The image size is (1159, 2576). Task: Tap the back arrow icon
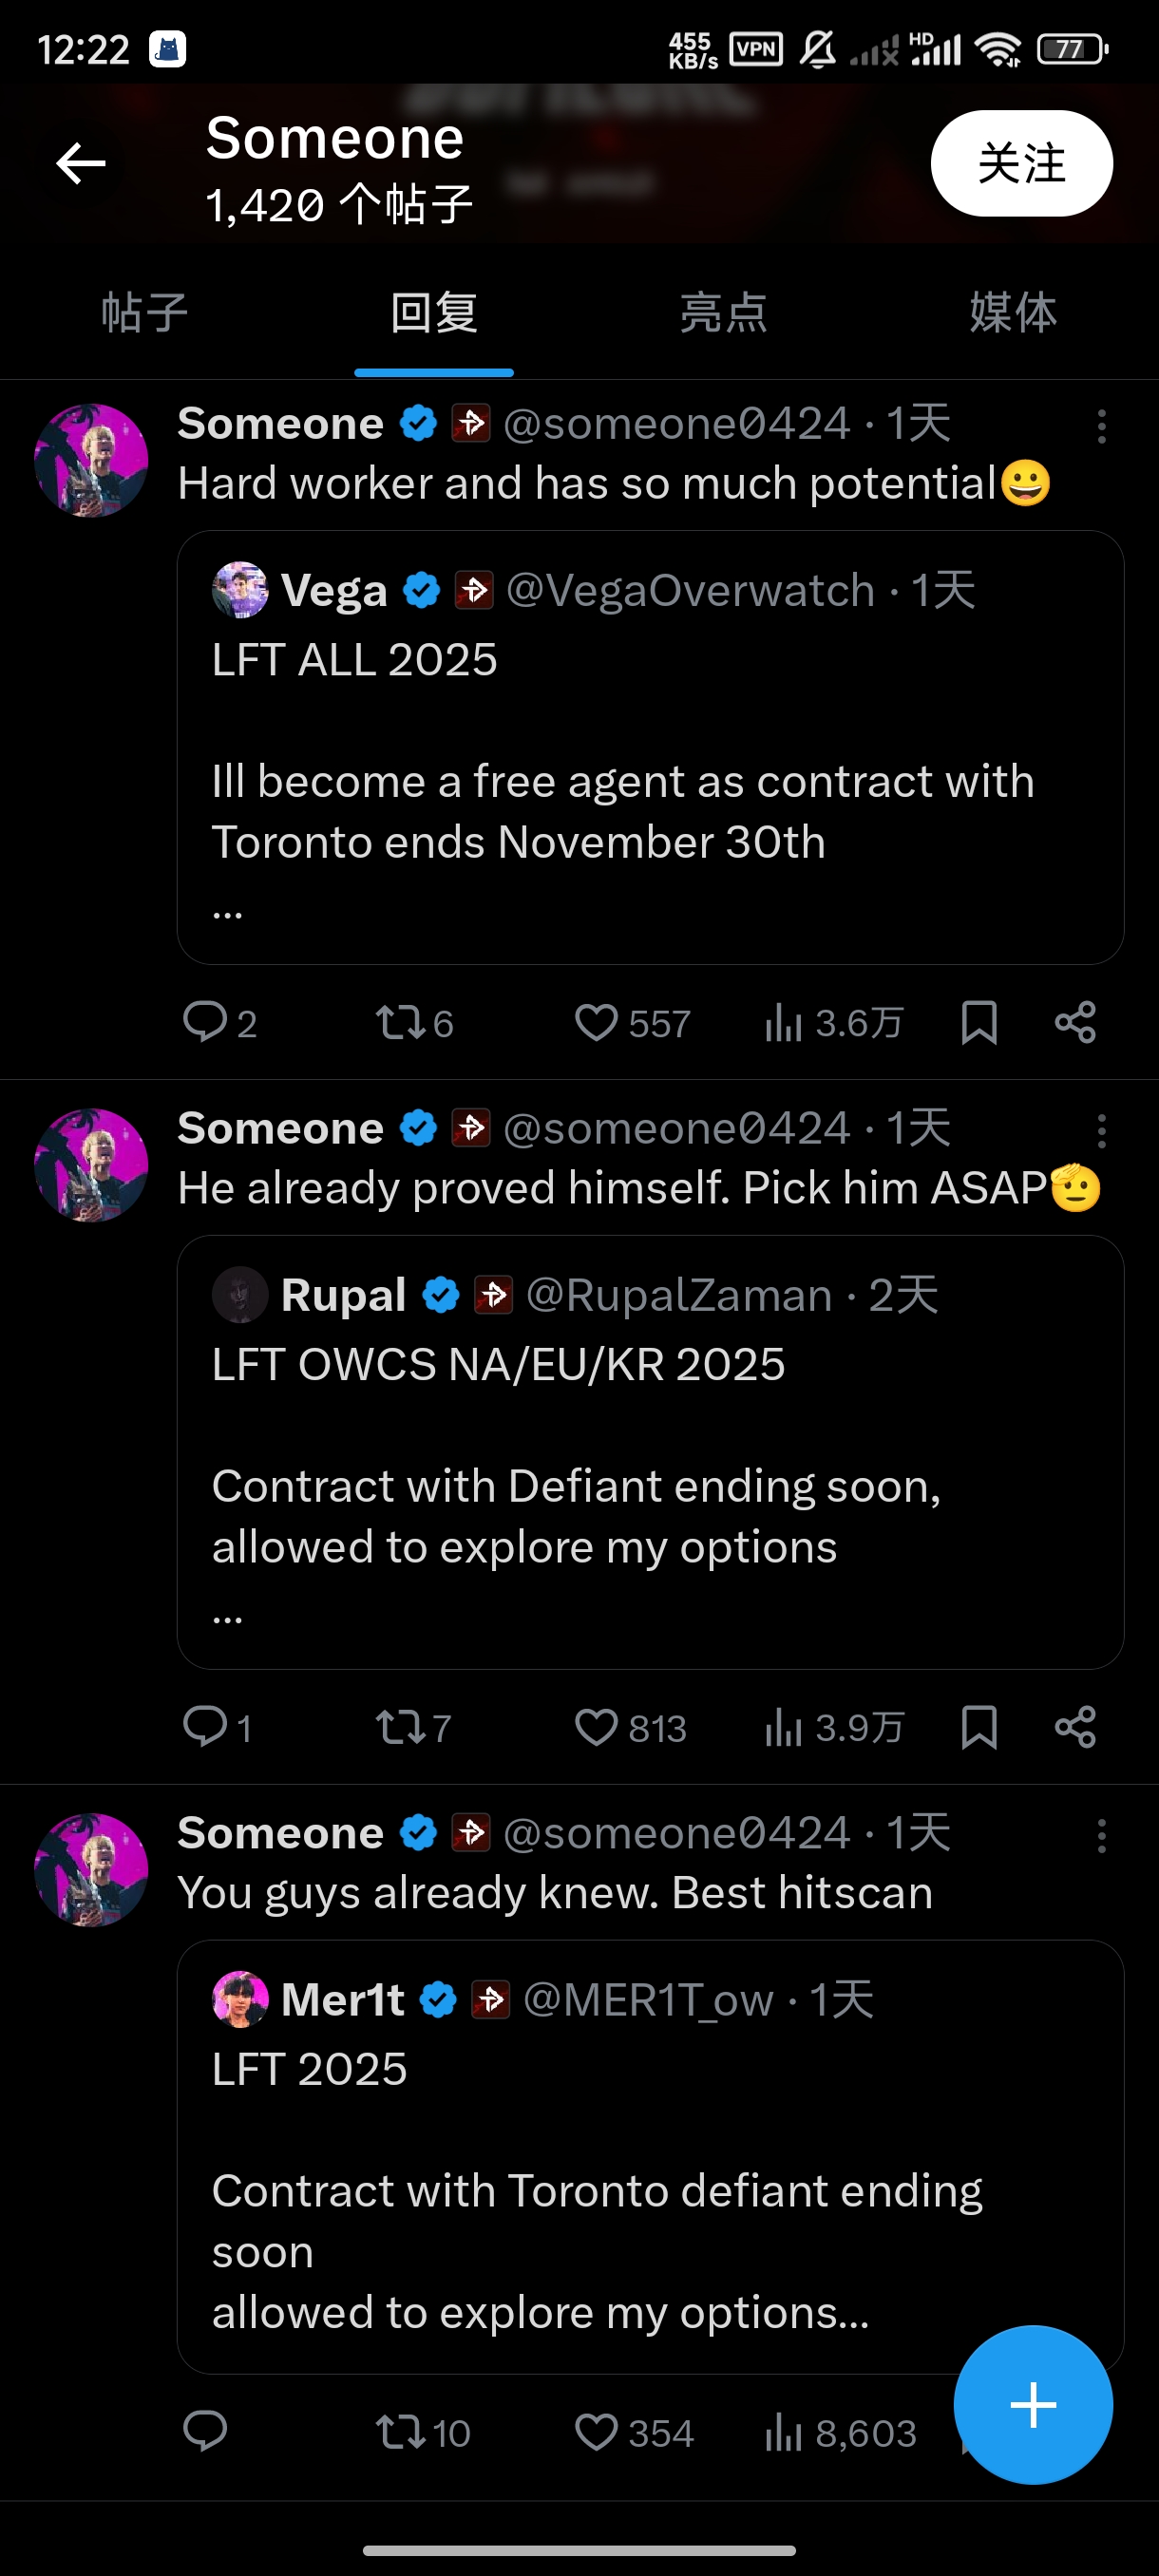pyautogui.click(x=81, y=163)
